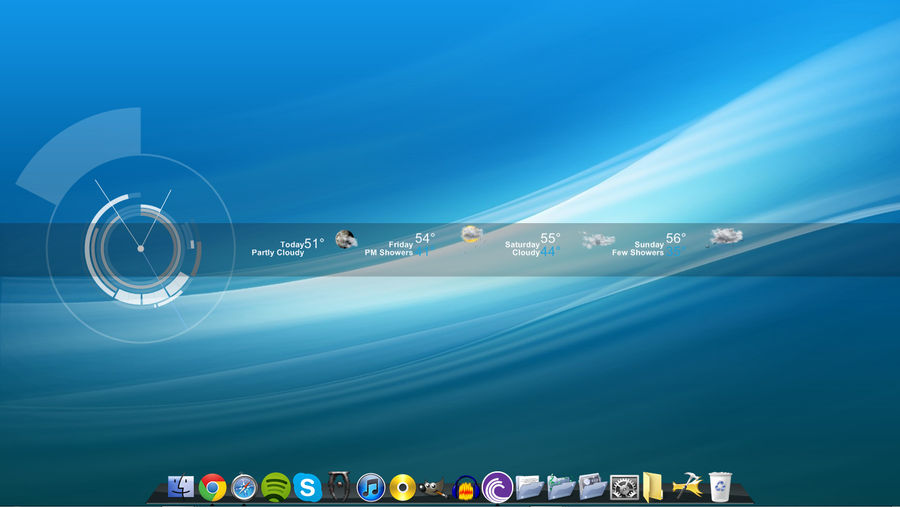Click the 51° temperature reading
This screenshot has width=900, height=507.
coord(314,243)
